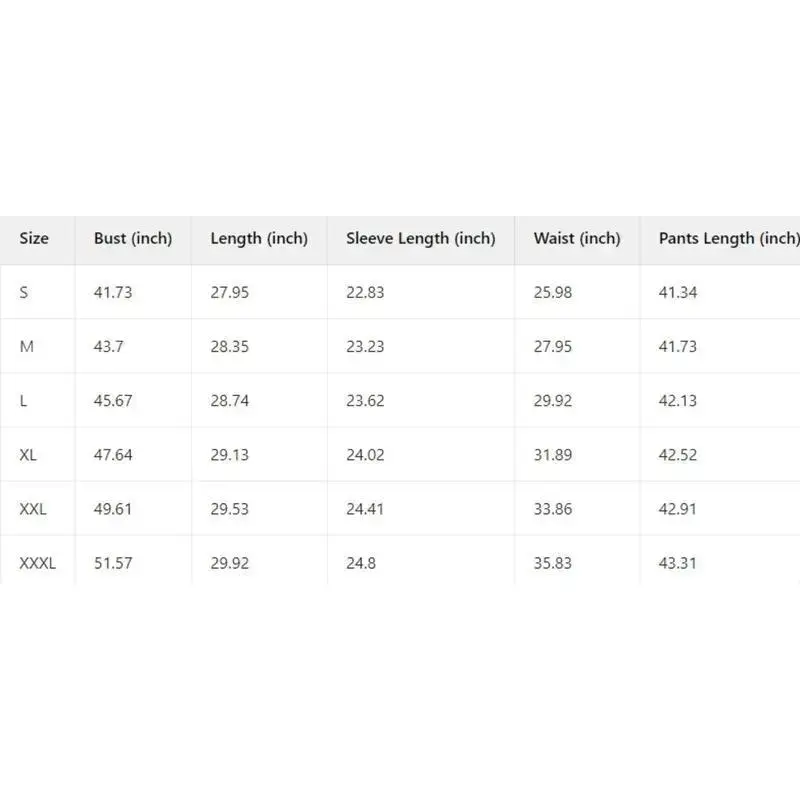Click the Length (inch) column header
The height and width of the screenshot is (800, 800).
click(259, 239)
